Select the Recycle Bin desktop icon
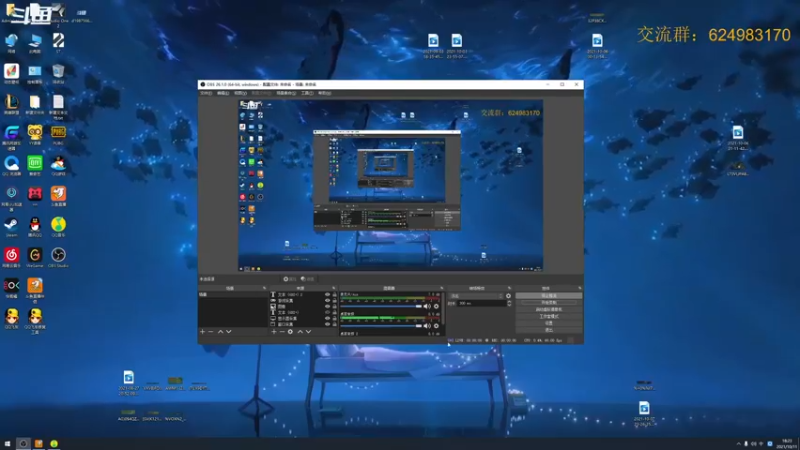This screenshot has height=450, width=800. [x=58, y=73]
